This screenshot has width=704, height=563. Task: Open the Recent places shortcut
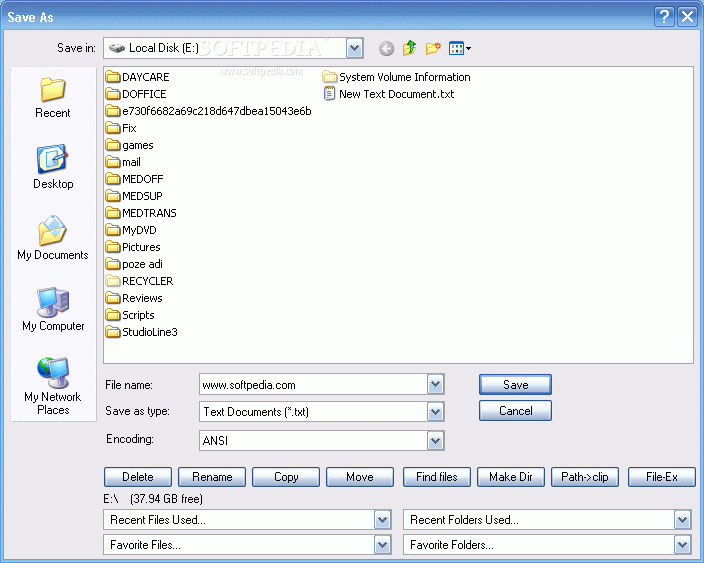(53, 97)
